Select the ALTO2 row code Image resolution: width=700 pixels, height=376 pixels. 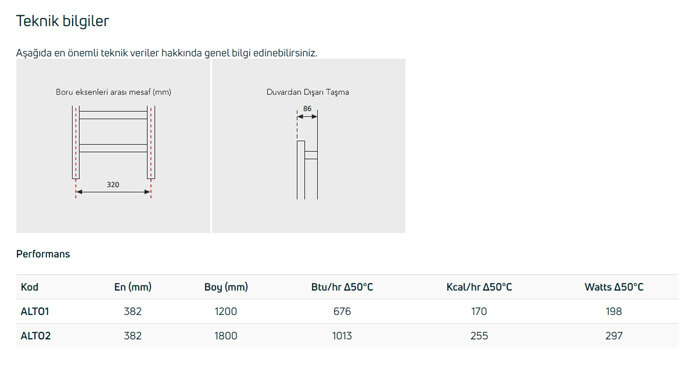[x=36, y=336]
